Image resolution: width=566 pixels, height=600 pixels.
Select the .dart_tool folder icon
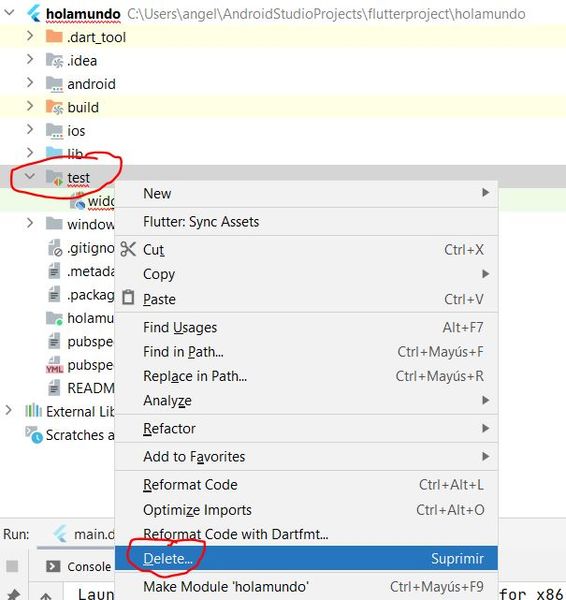tap(54, 37)
